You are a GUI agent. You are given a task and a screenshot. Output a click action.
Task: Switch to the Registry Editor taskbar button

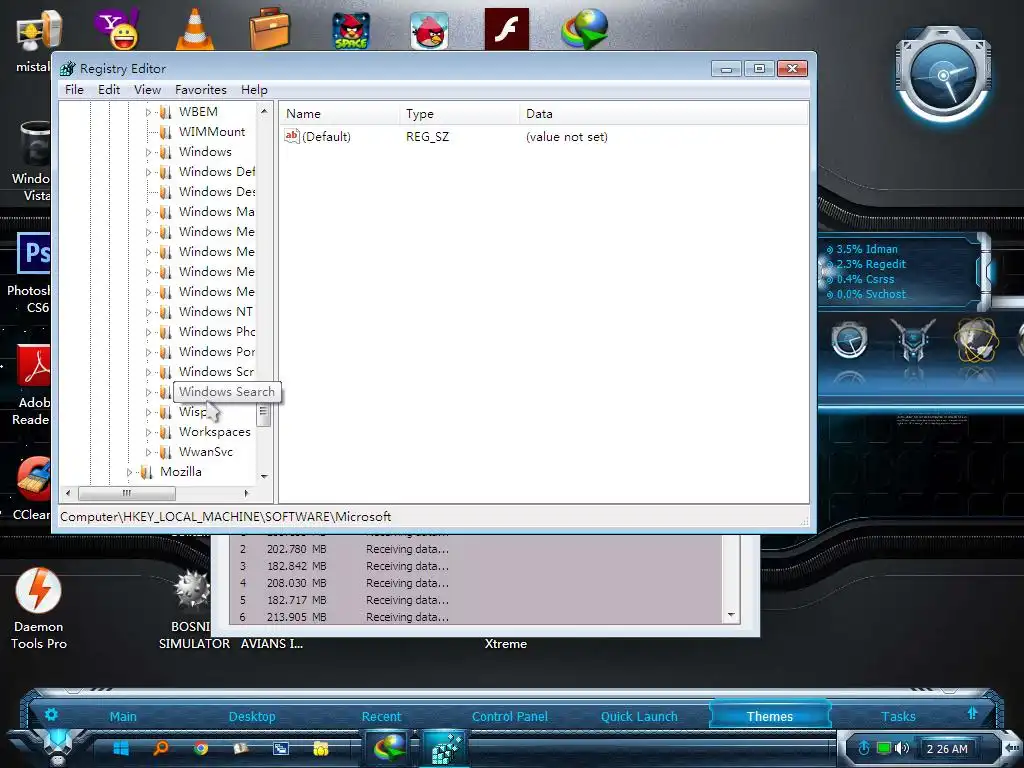446,748
